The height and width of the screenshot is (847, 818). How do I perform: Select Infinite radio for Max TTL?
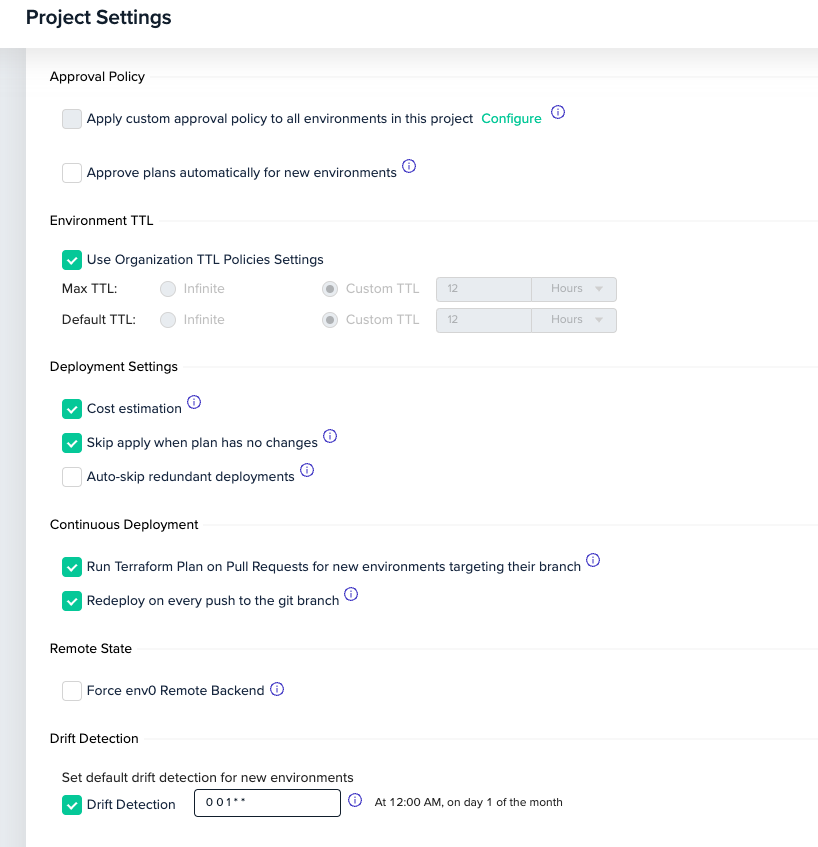pos(168,289)
